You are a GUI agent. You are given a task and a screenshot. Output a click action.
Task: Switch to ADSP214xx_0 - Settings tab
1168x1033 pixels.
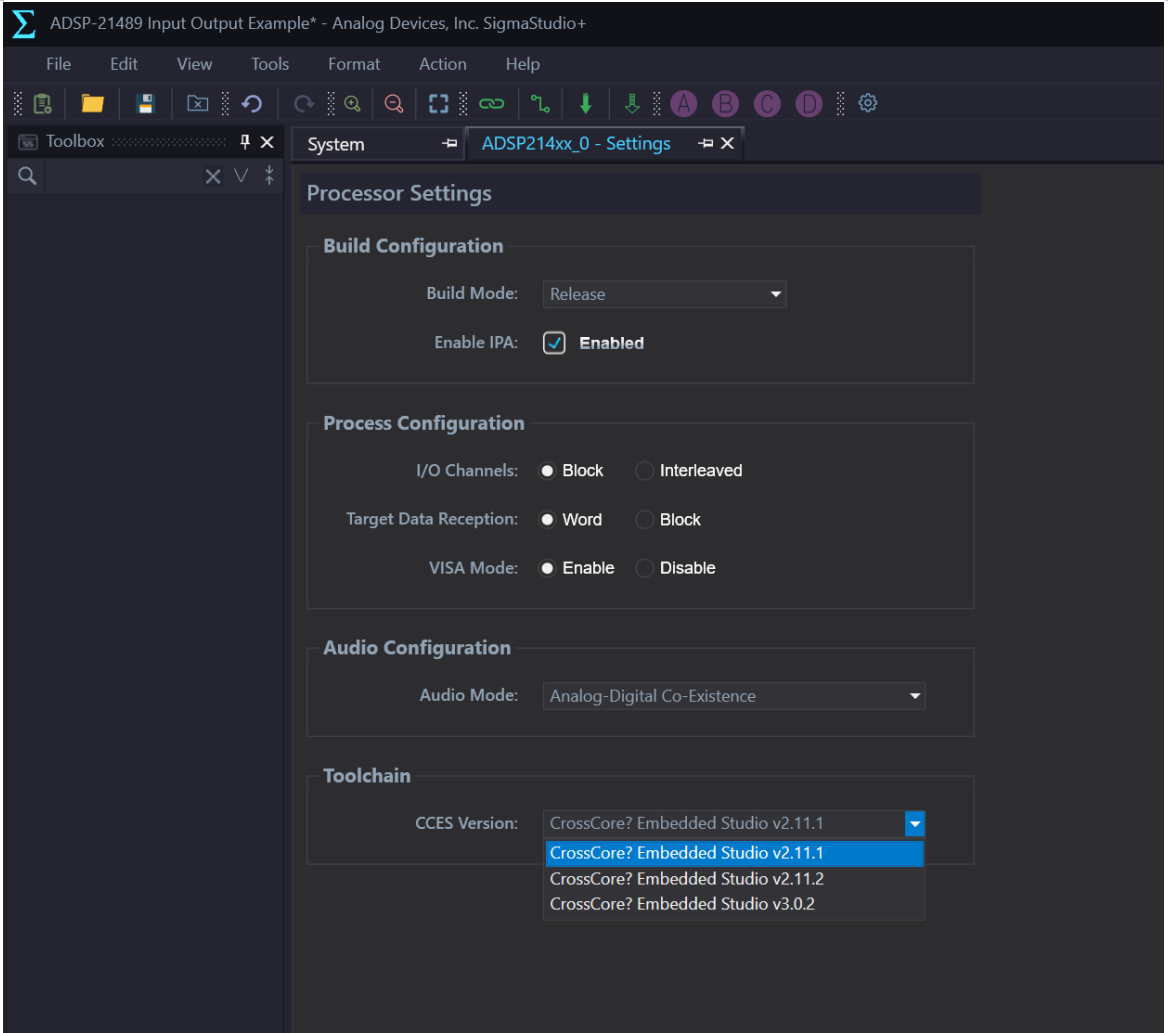(x=576, y=144)
